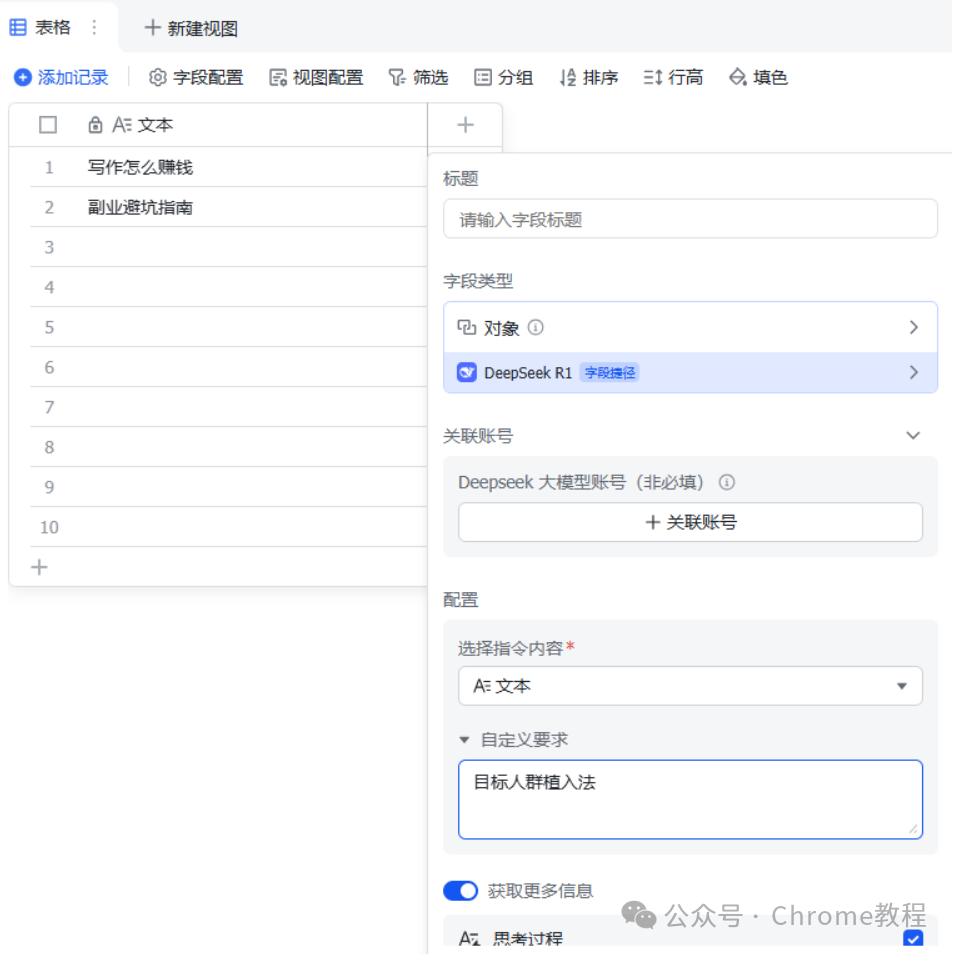
Task: Open the 选择指令内容 dropdown
Action: [690, 686]
